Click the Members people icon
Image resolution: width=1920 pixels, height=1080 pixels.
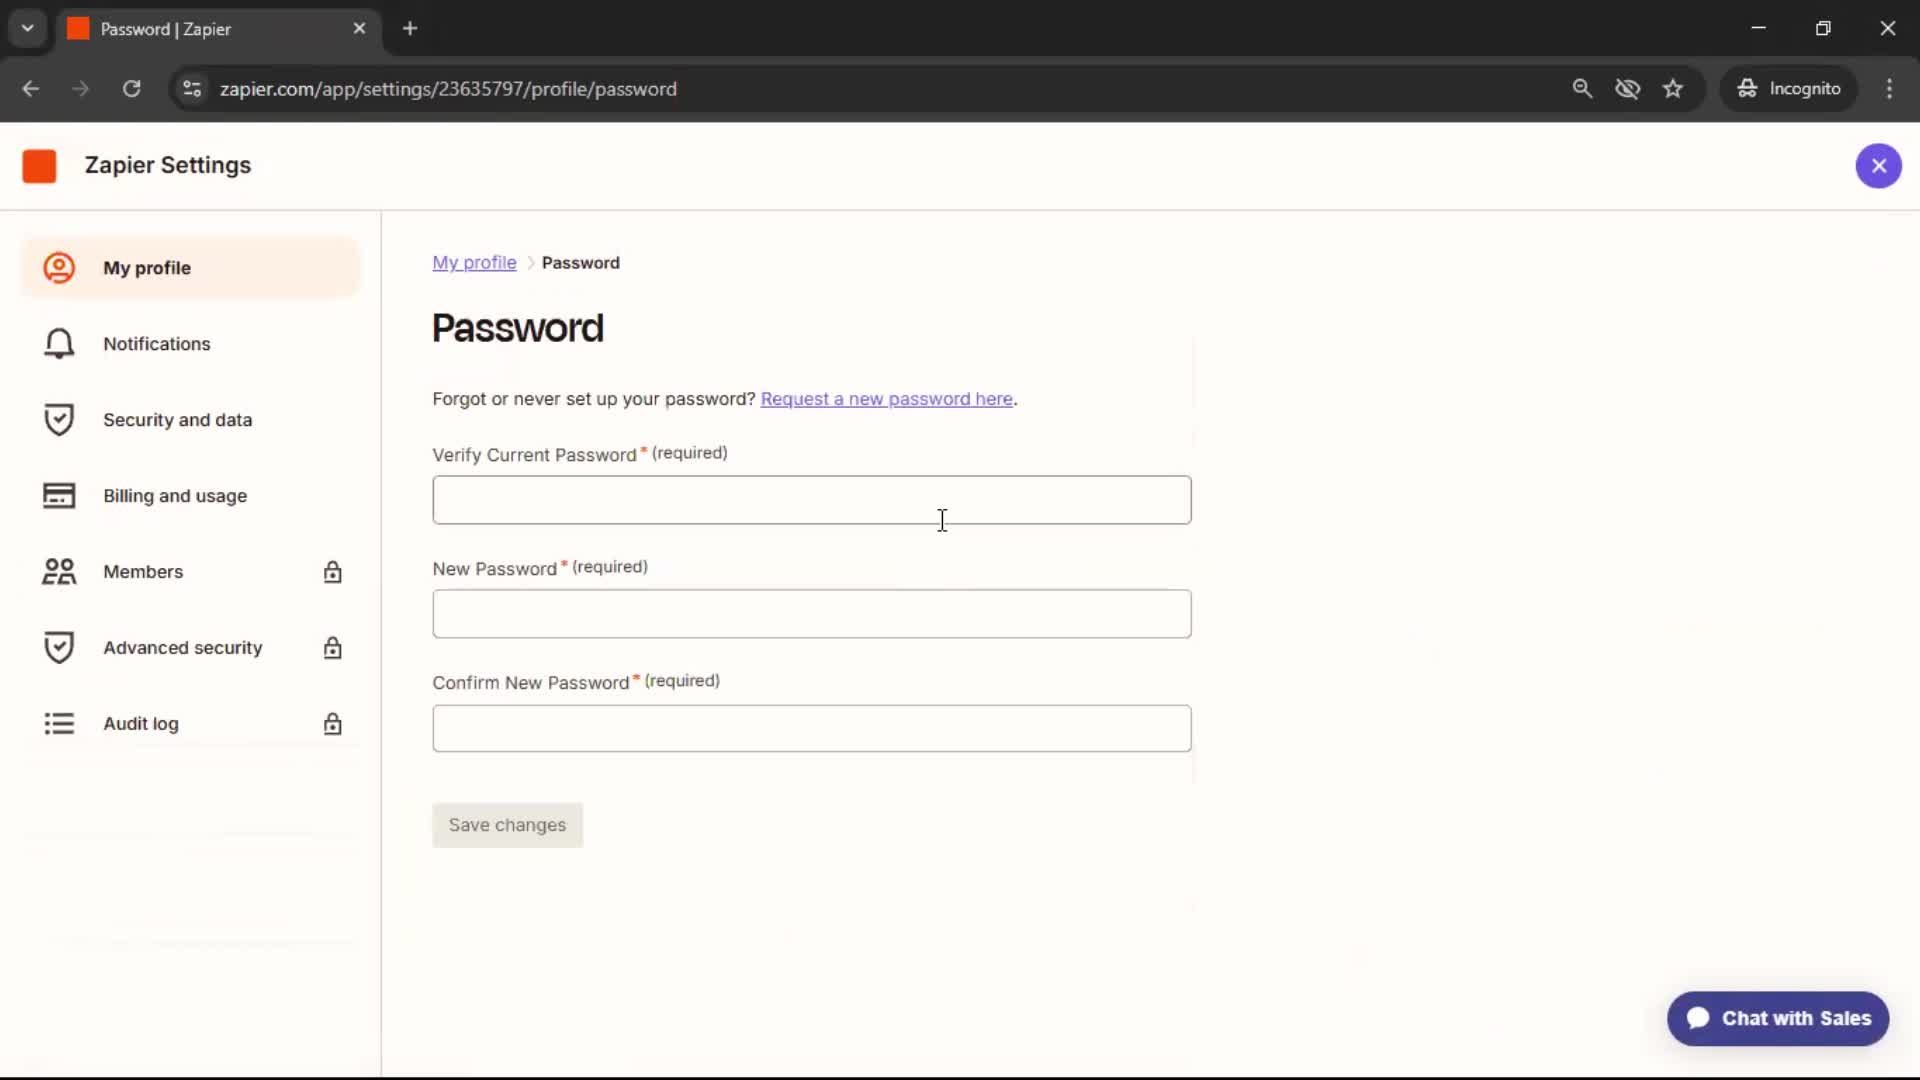pyautogui.click(x=59, y=572)
